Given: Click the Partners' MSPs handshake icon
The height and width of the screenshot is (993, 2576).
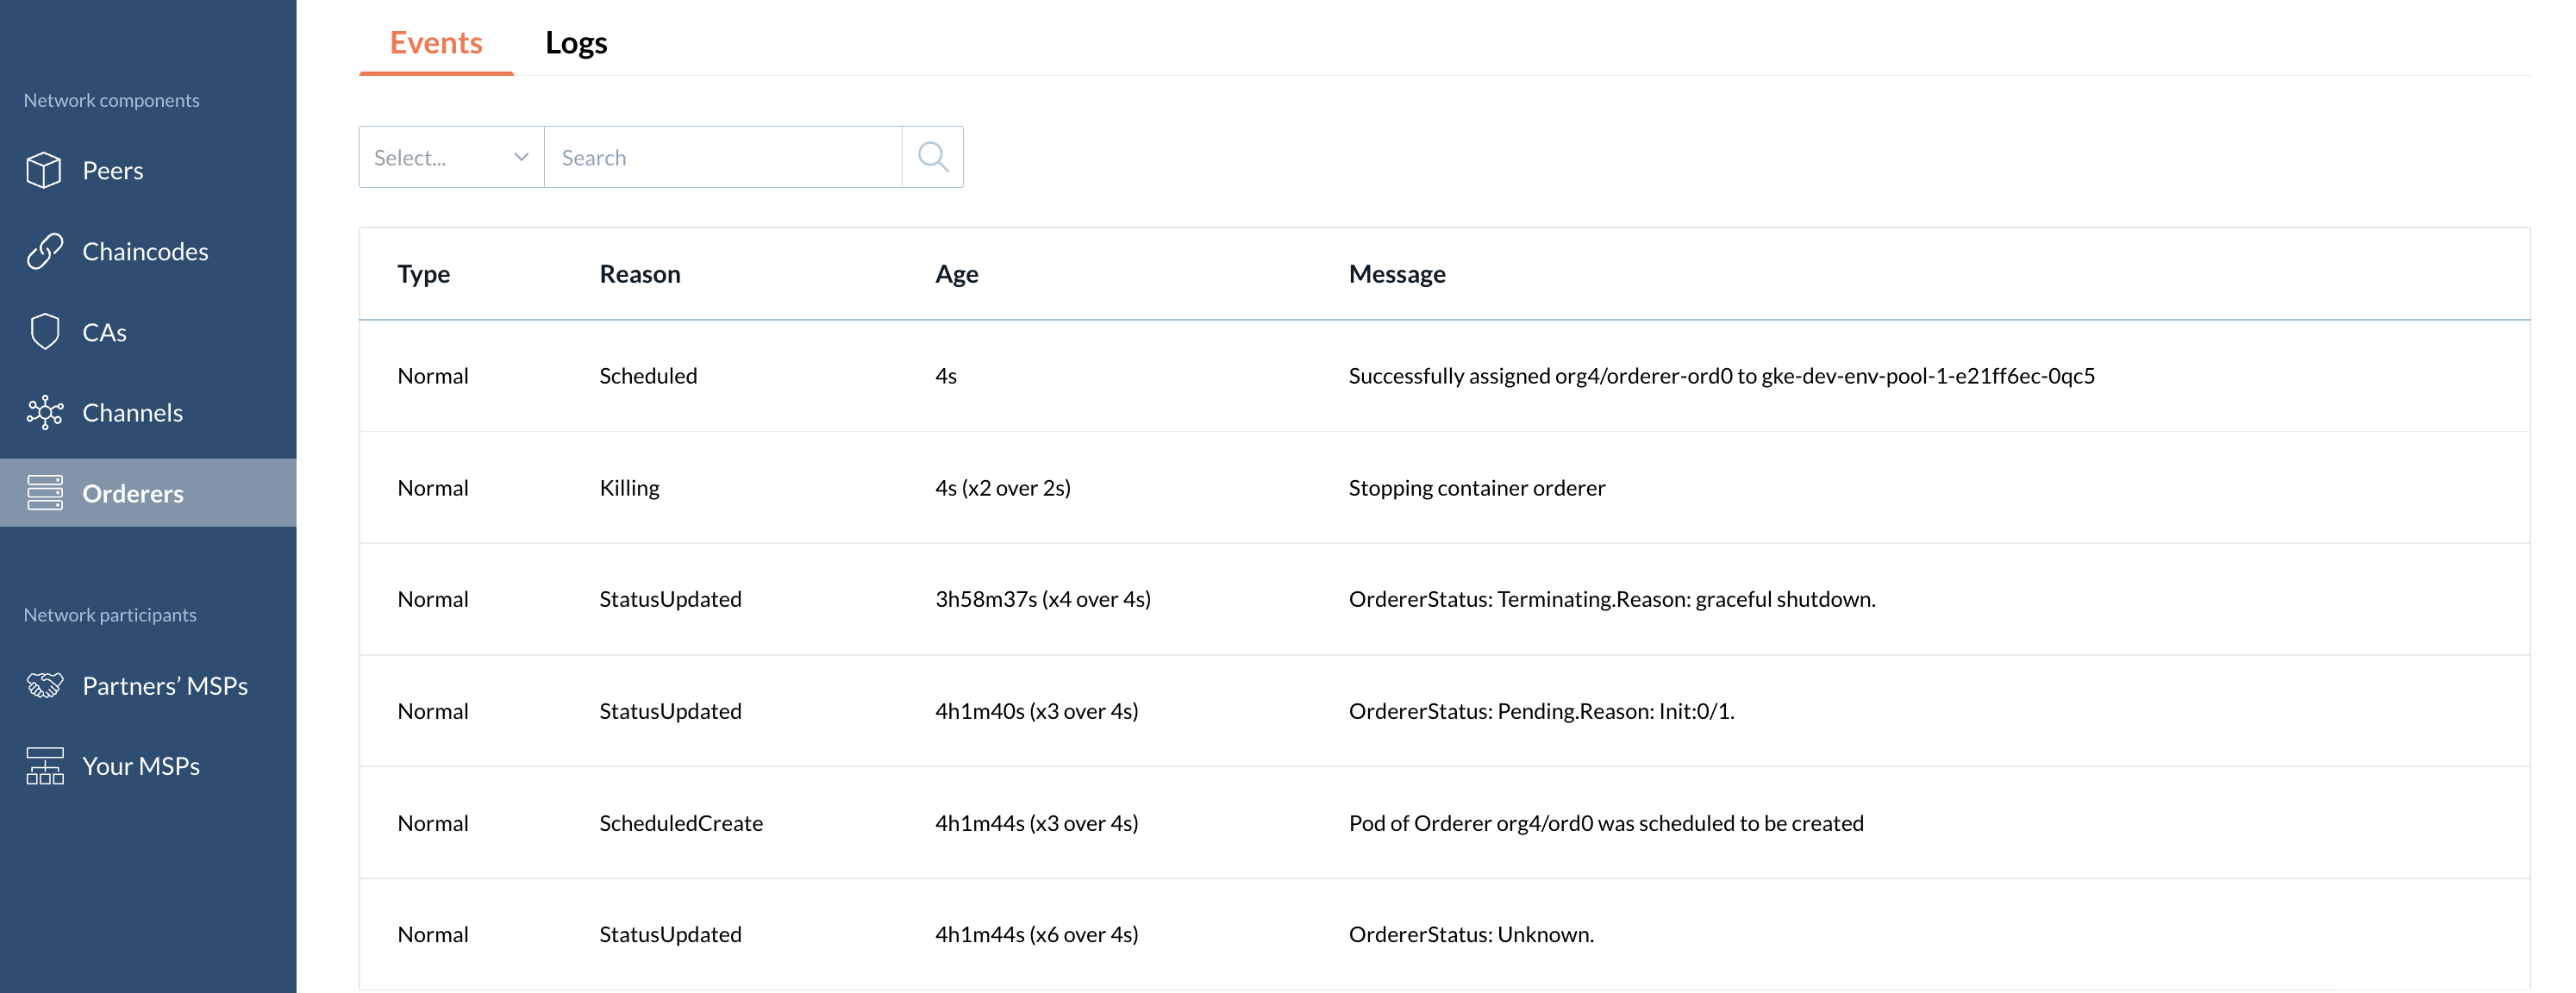Looking at the screenshot, I should (44, 685).
